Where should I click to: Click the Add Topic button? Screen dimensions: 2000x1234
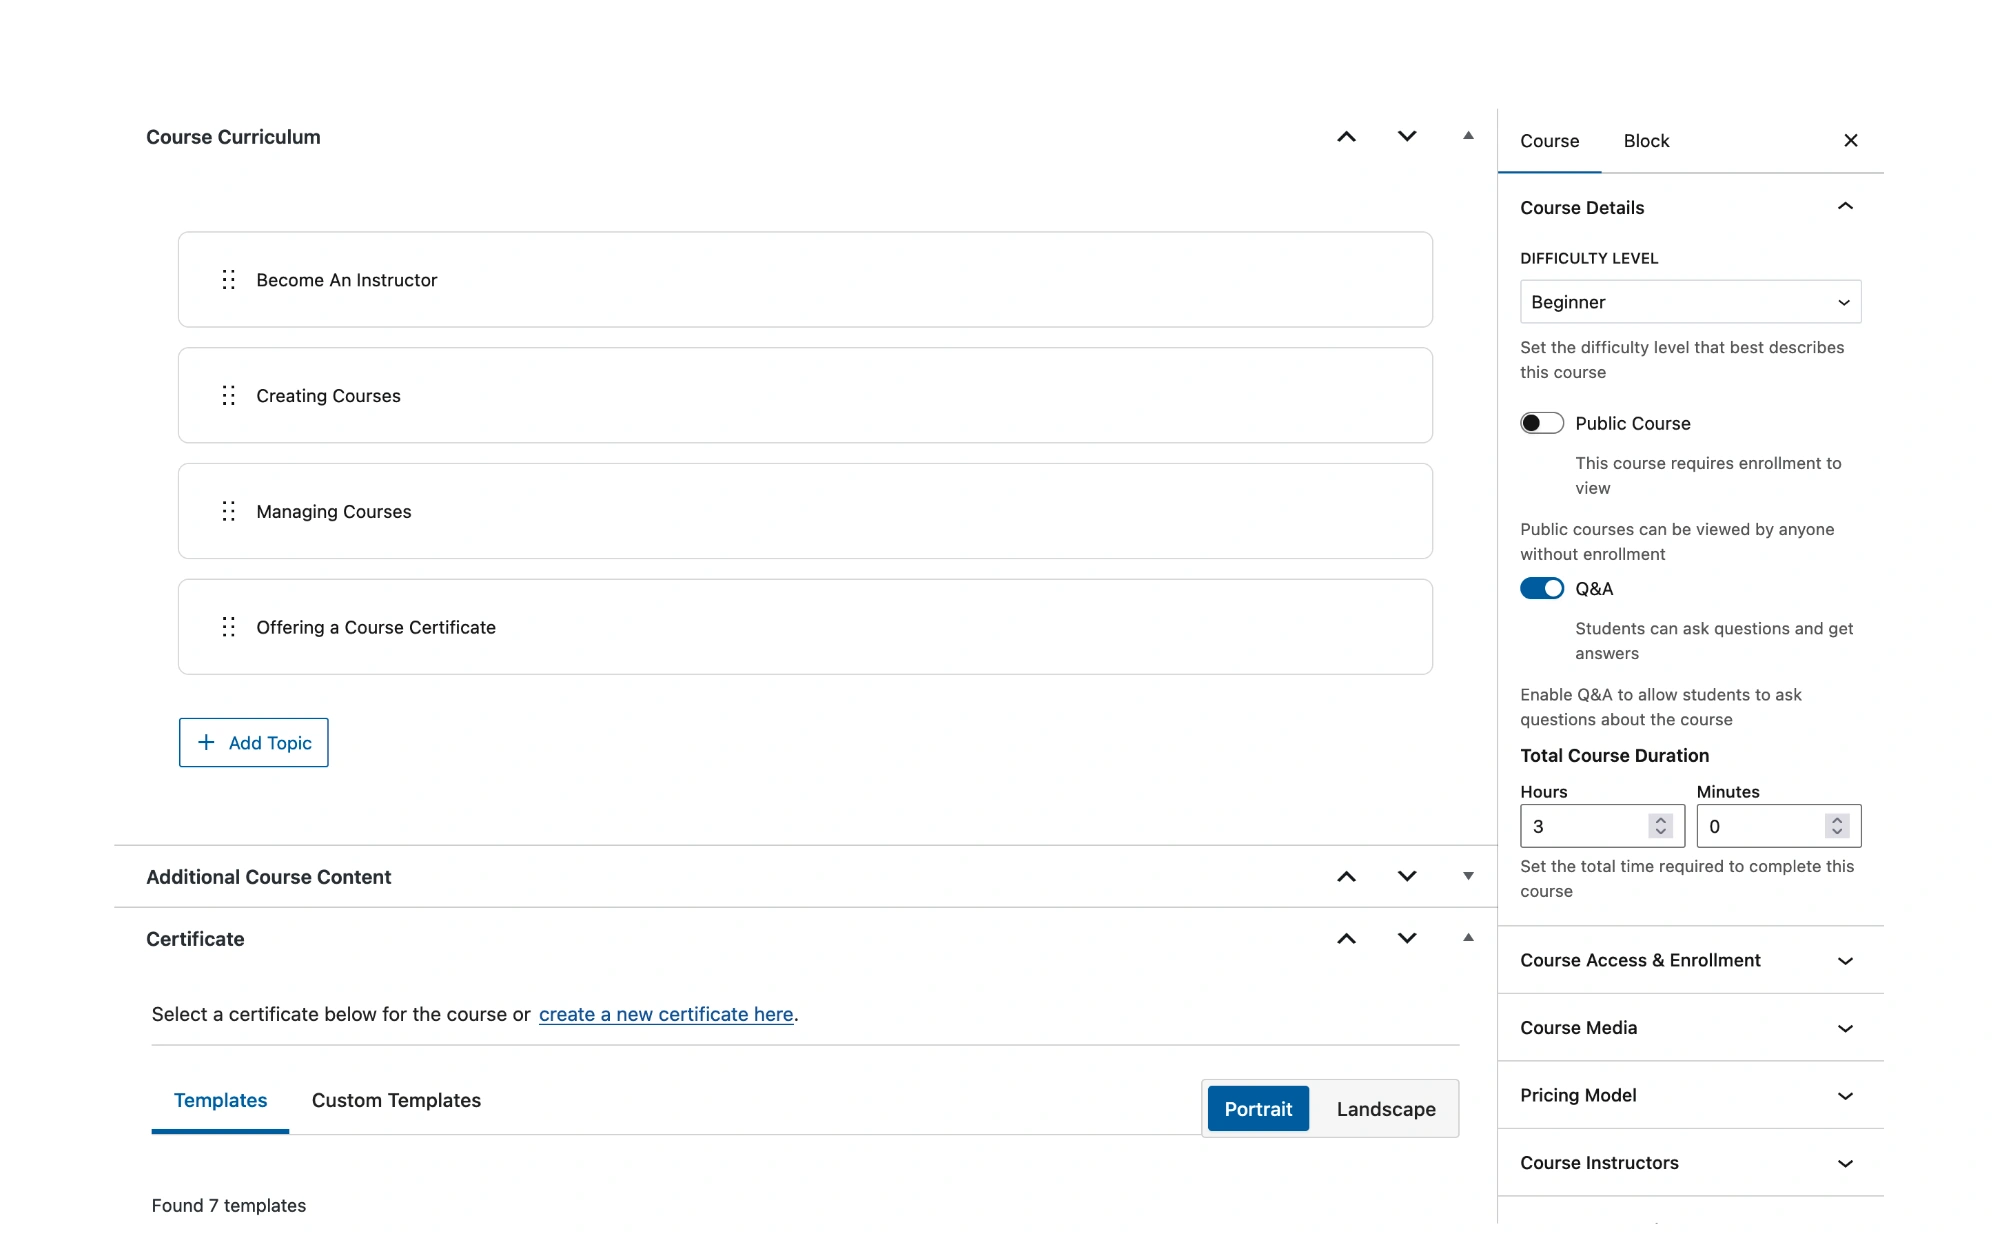[254, 743]
